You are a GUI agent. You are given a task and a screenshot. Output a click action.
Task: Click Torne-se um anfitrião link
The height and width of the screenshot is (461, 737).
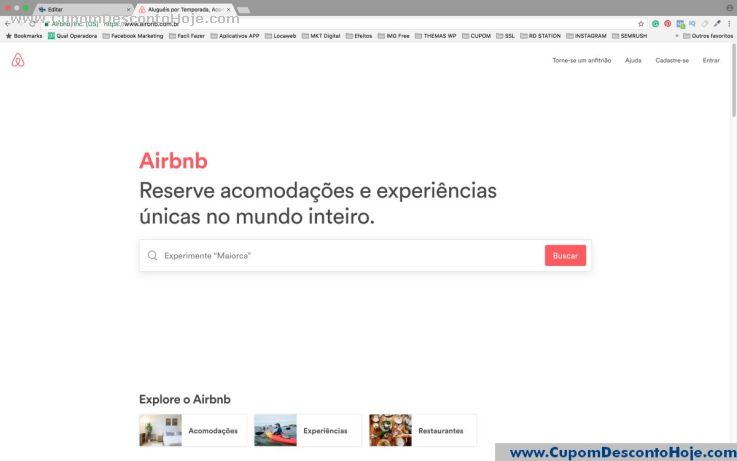(x=582, y=60)
